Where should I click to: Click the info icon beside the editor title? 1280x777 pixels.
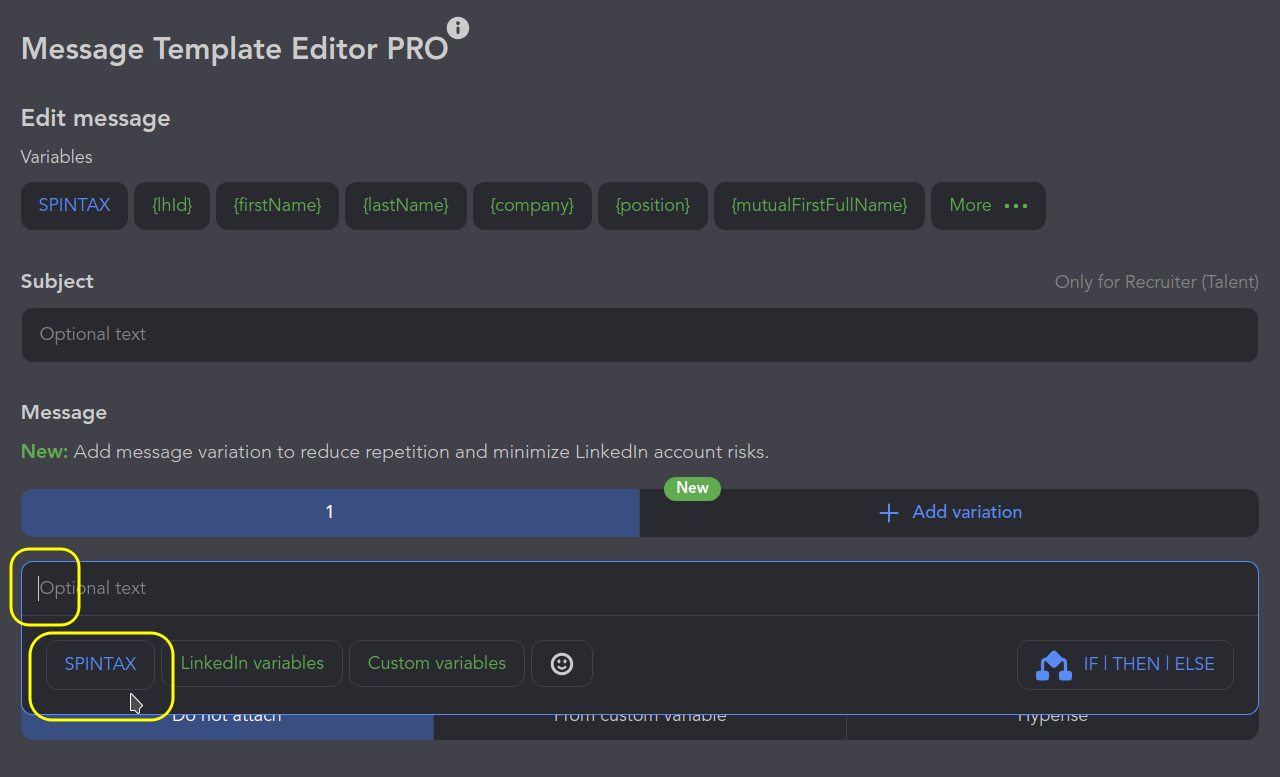pyautogui.click(x=458, y=28)
